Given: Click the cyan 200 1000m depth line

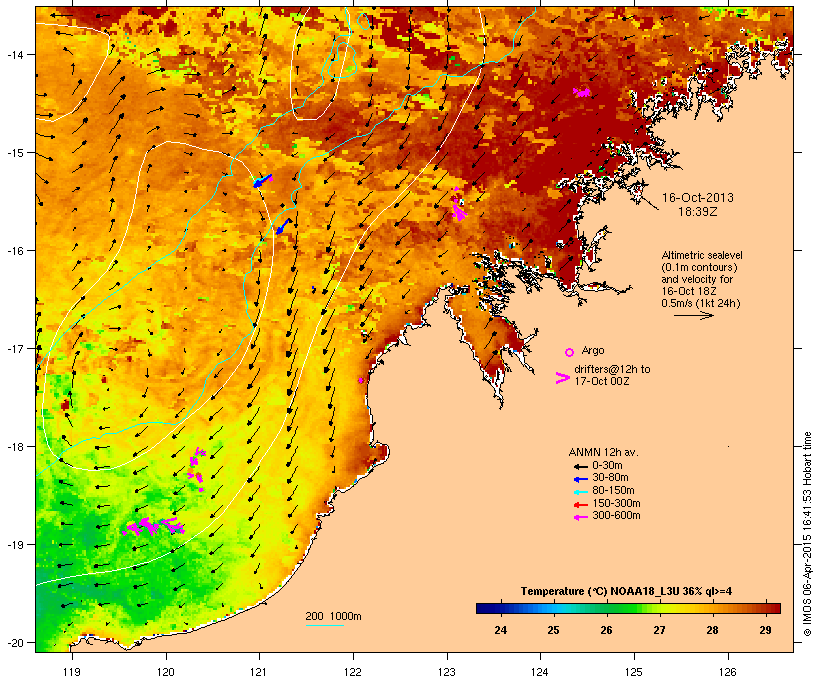Looking at the screenshot, I should coord(325,625).
